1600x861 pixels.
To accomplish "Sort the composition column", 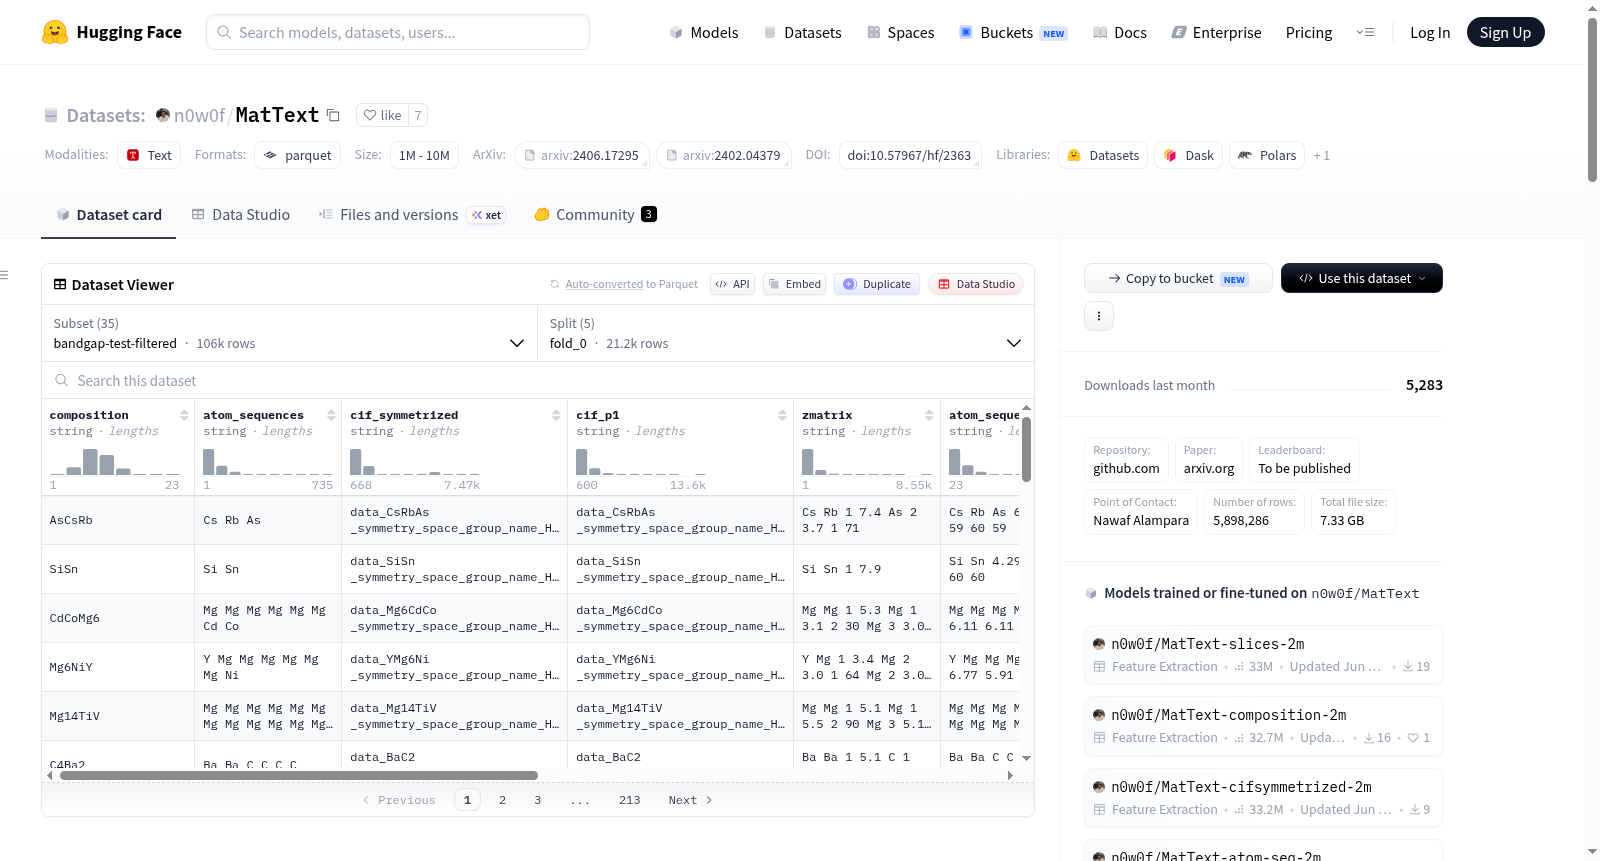I will coord(184,415).
